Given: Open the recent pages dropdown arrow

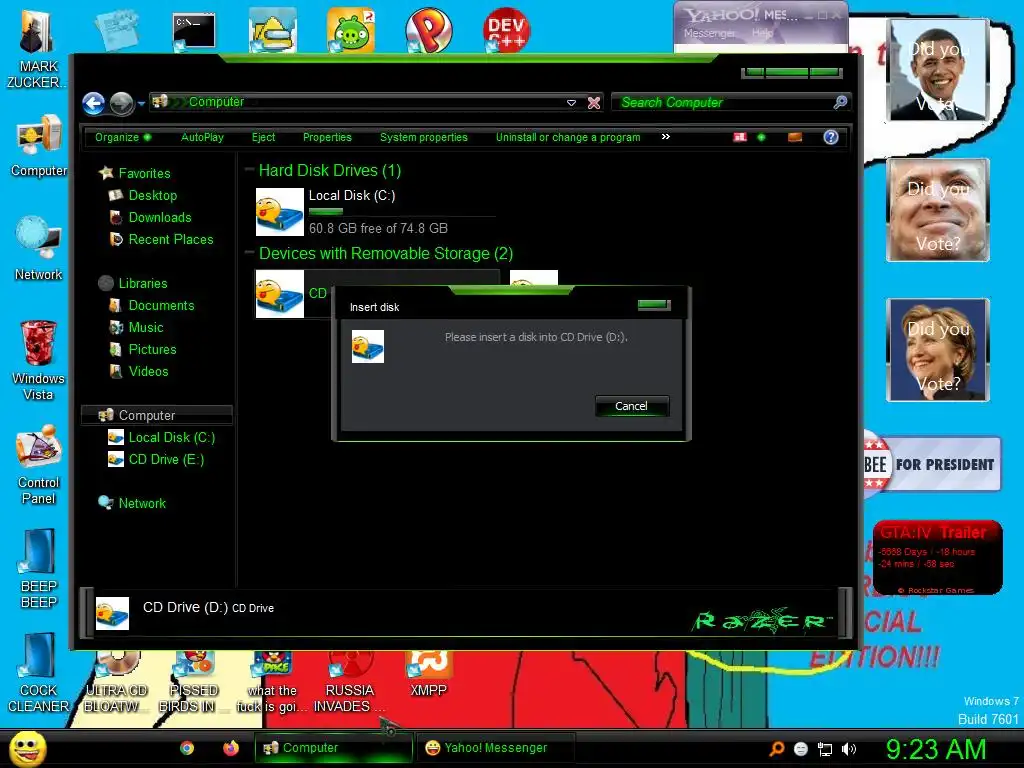Looking at the screenshot, I should click(x=141, y=103).
